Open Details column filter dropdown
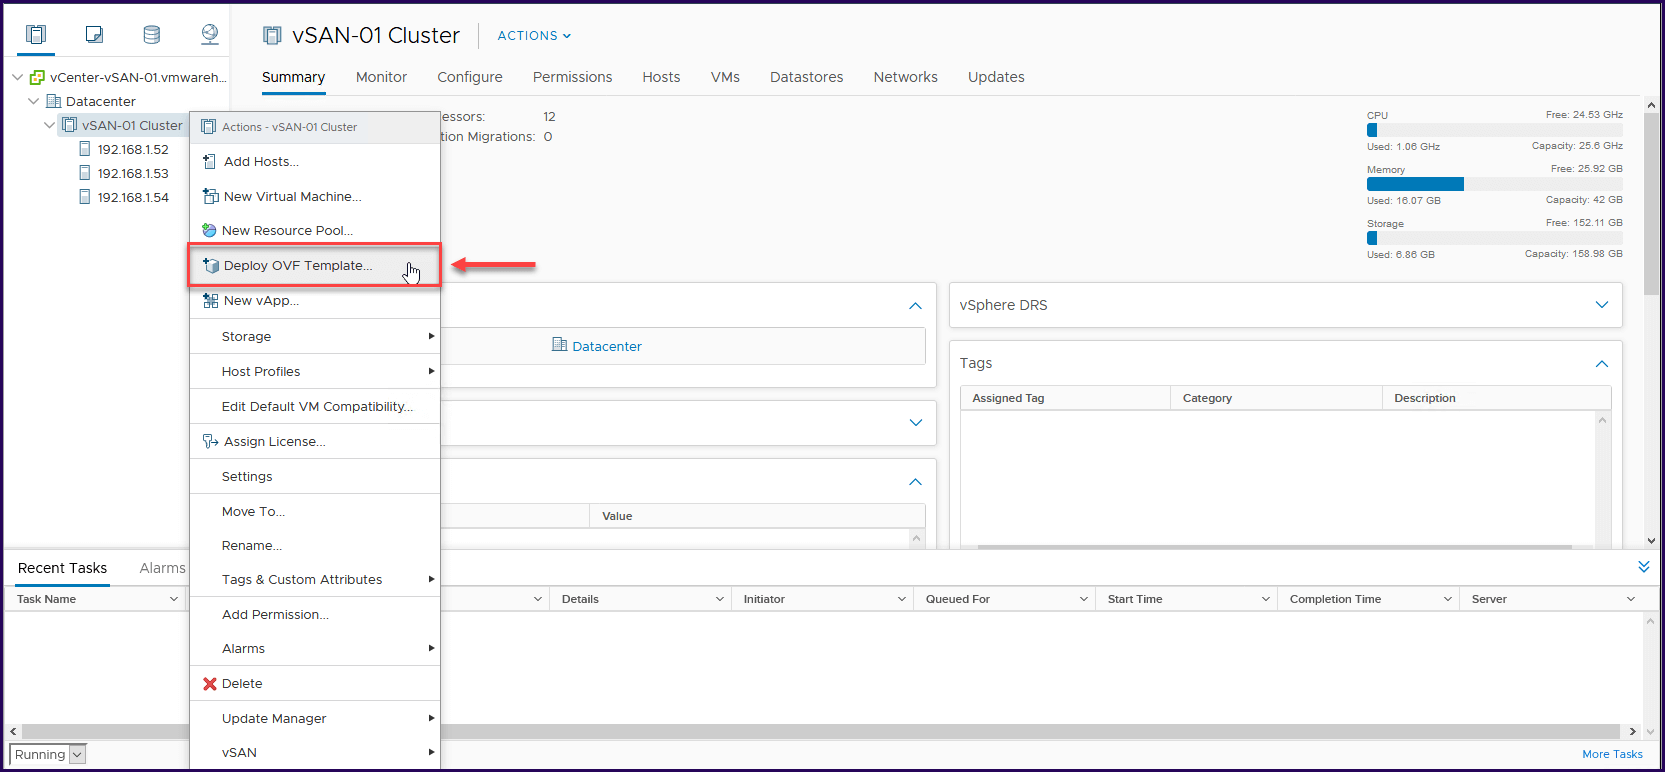The width and height of the screenshot is (1665, 772). [x=719, y=599]
